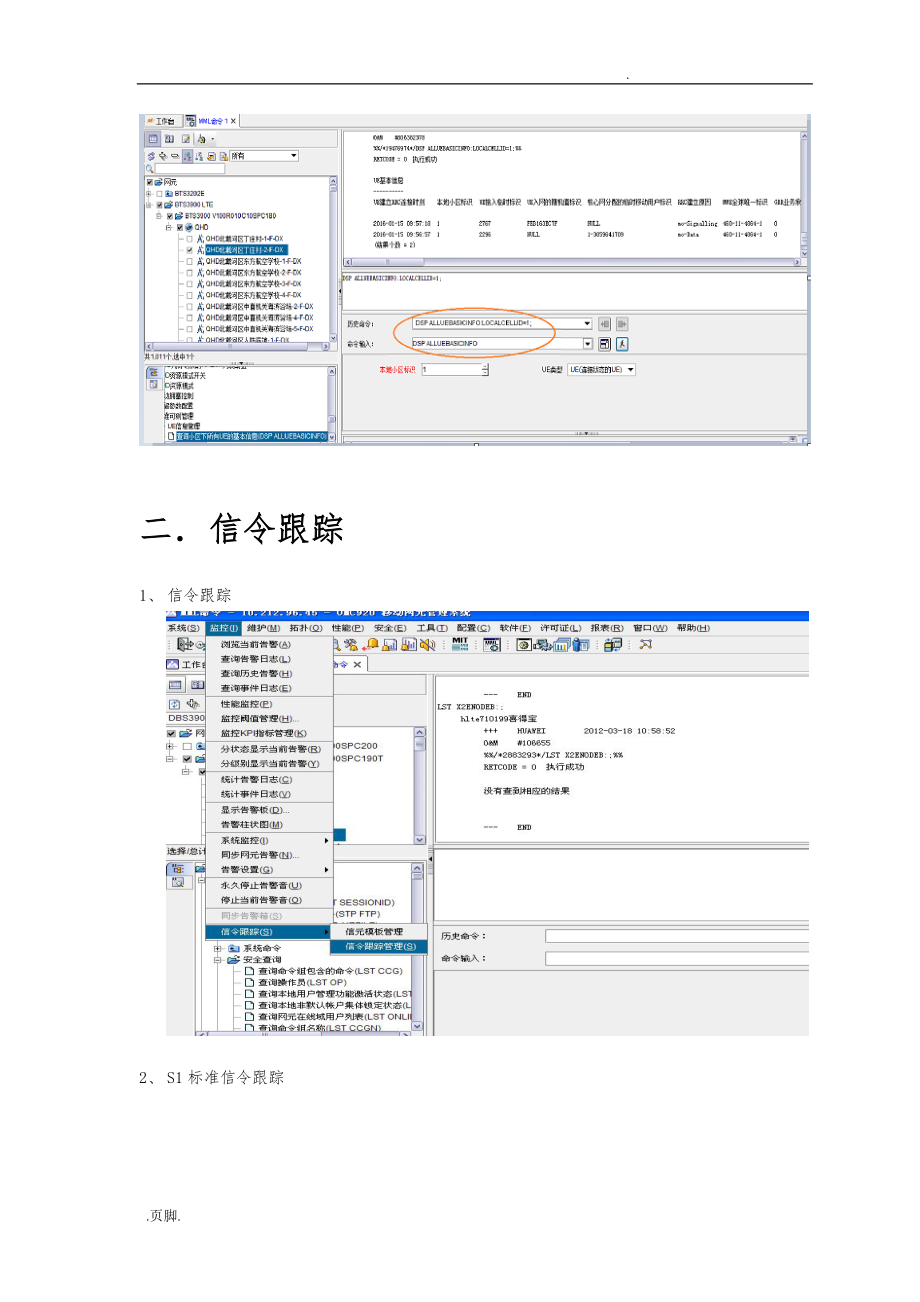Click the MIT toolbar icon

click(461, 644)
